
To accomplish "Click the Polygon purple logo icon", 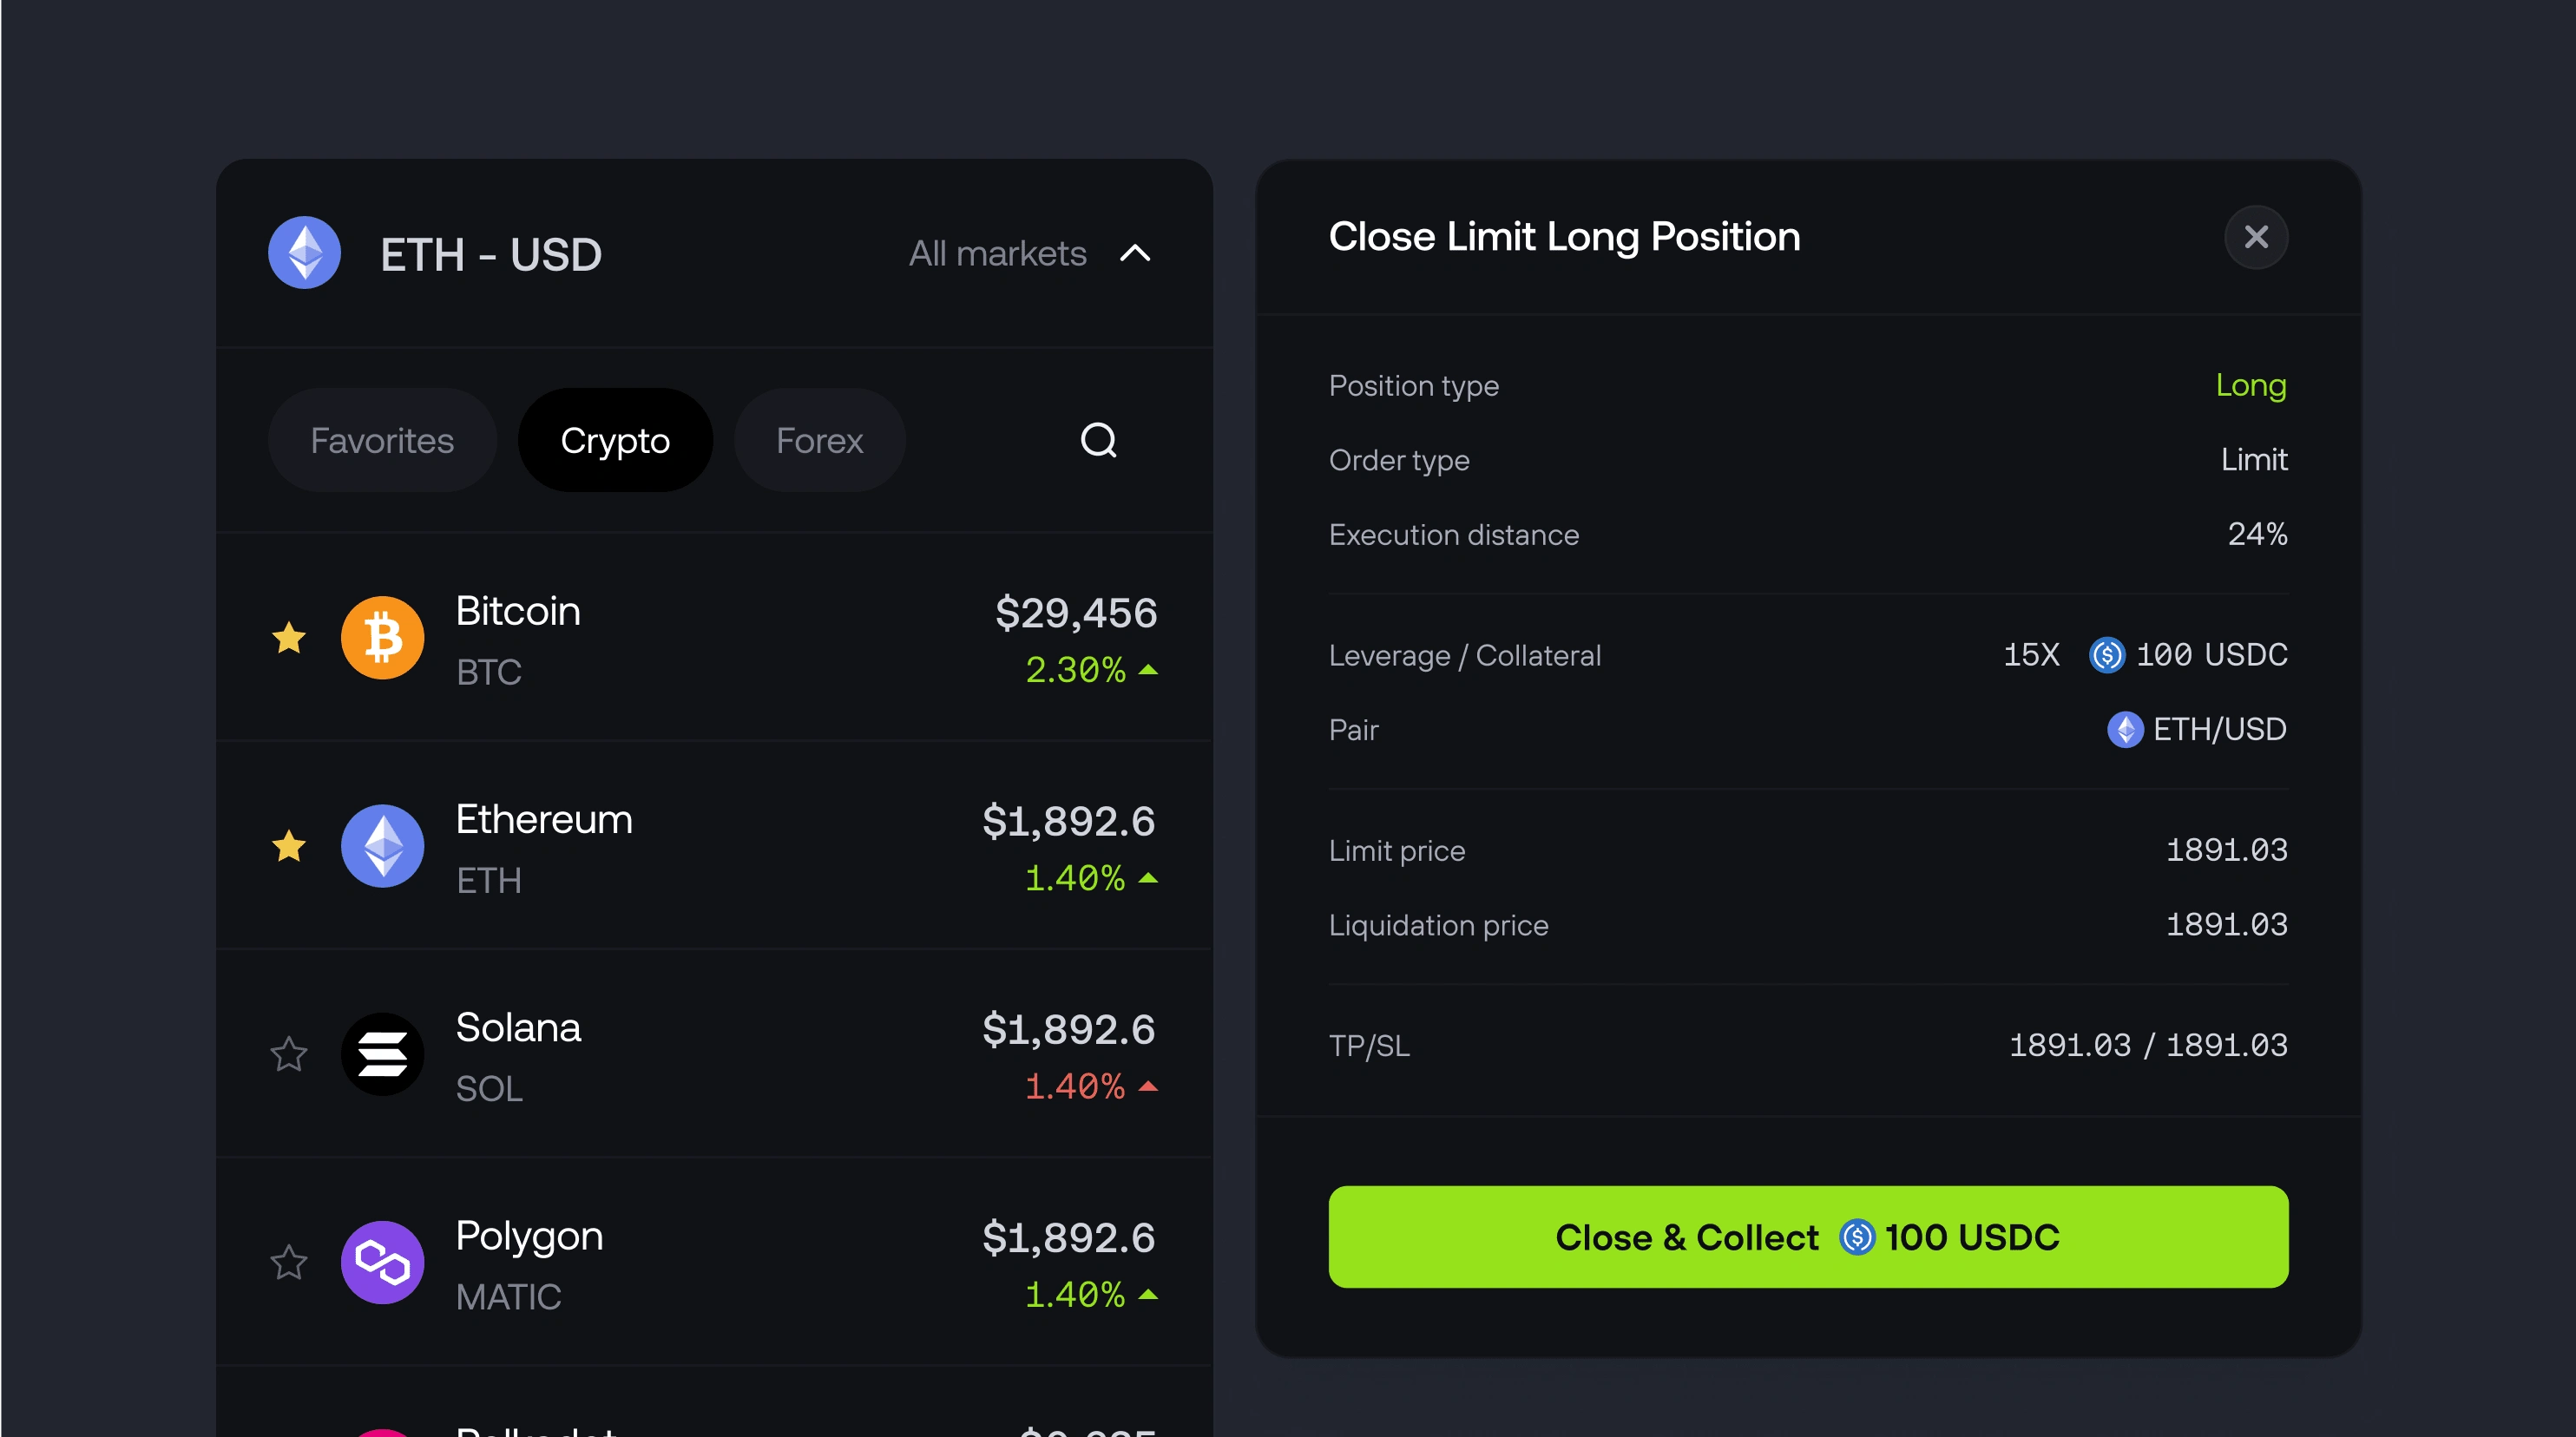I will click(x=382, y=1262).
